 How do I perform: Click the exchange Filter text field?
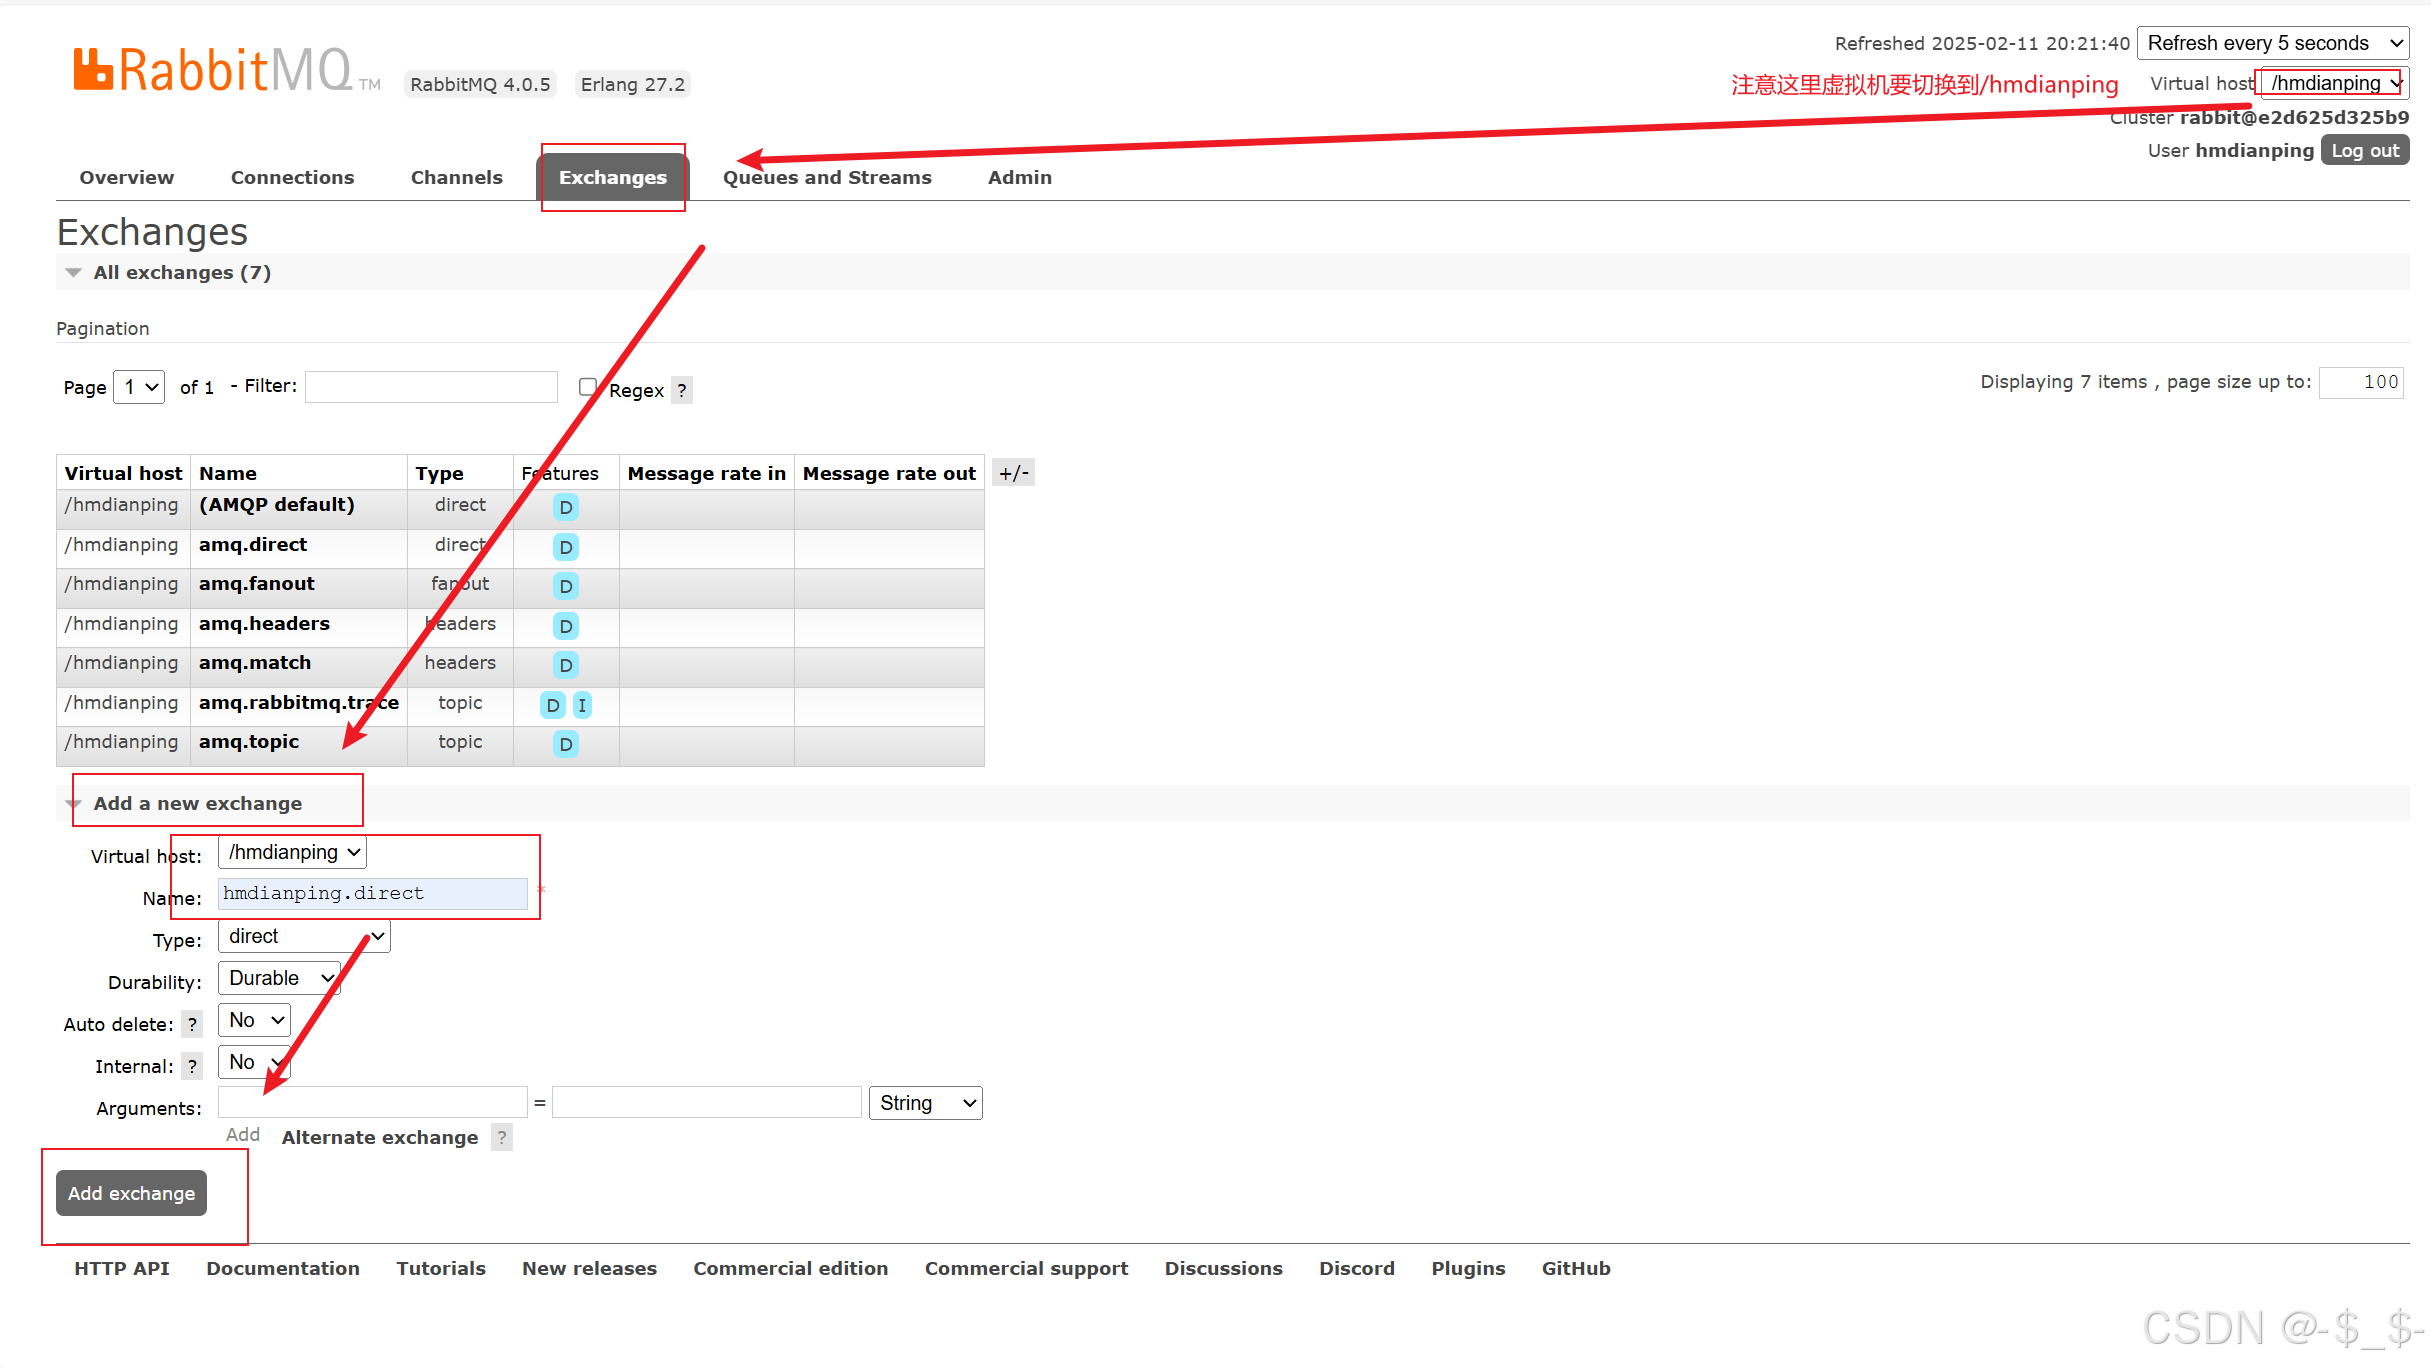[x=431, y=387]
